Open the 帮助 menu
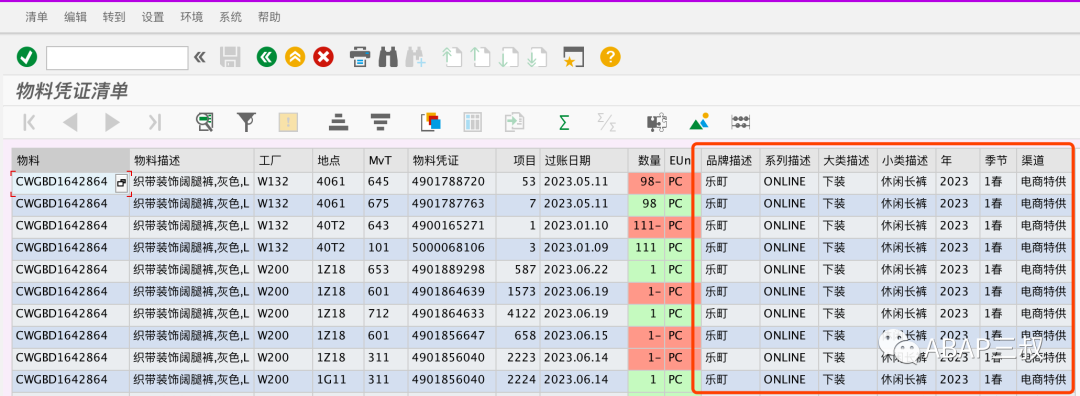The width and height of the screenshot is (1080, 396). click(269, 17)
